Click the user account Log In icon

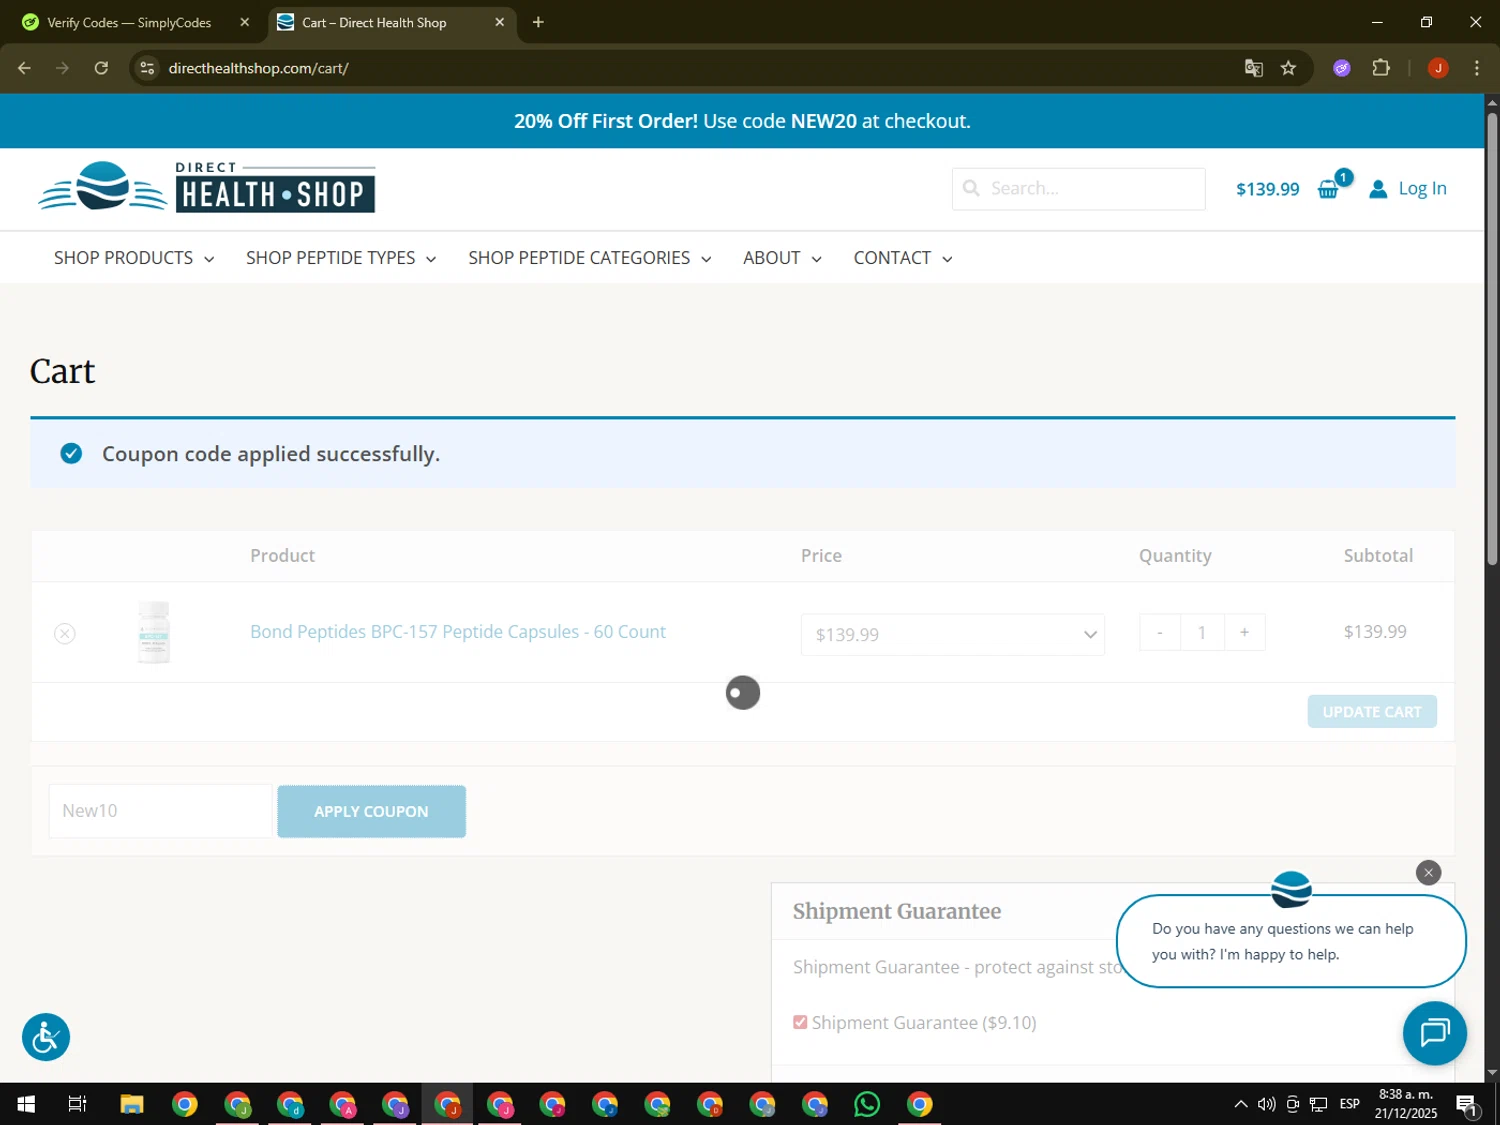pos(1378,189)
